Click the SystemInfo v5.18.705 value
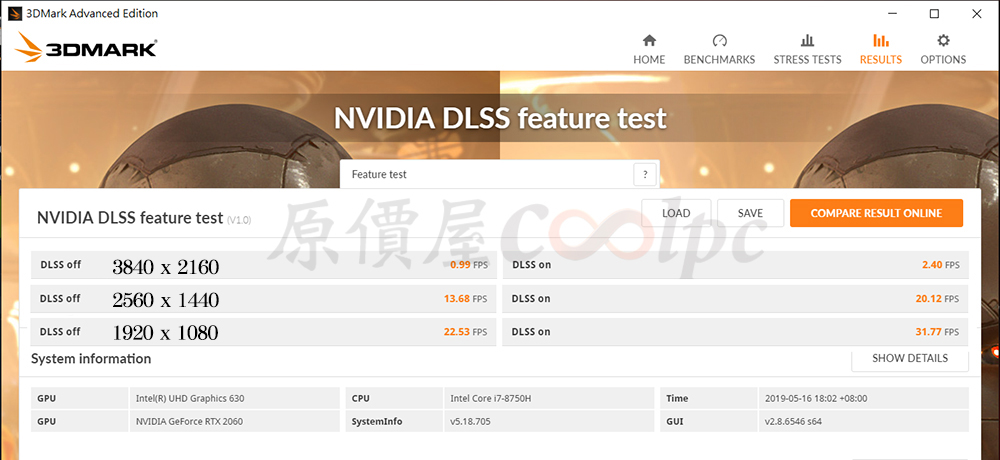1000x460 pixels. [x=470, y=421]
